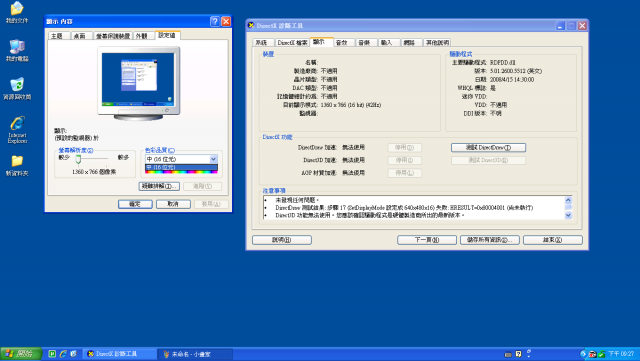Open the 資源回收筒 desktop icon

(17, 89)
